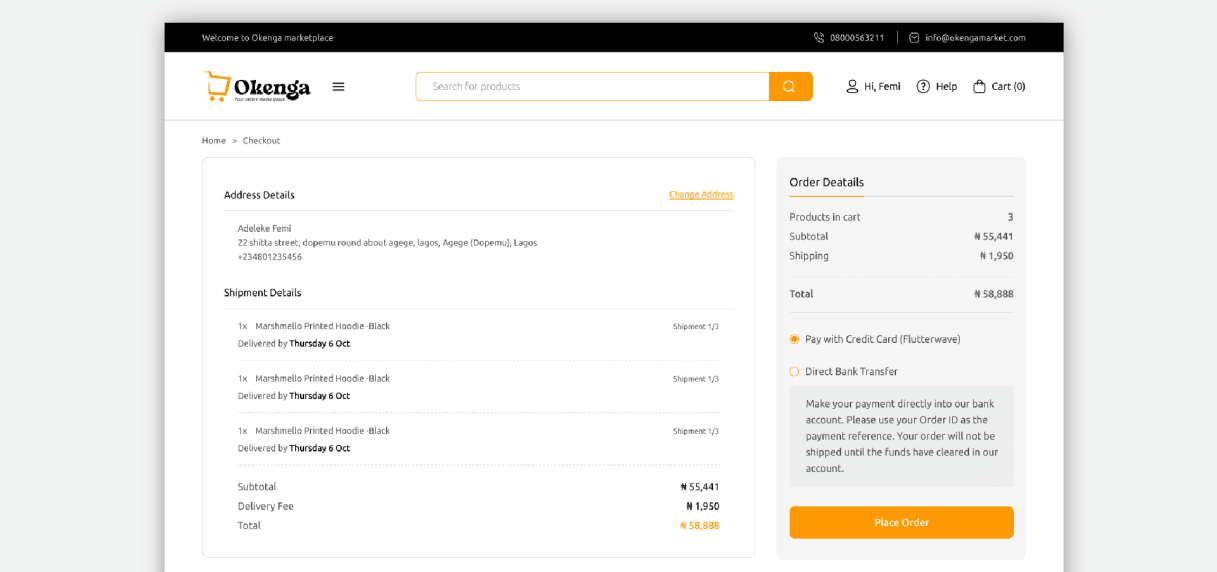Image resolution: width=1217 pixels, height=572 pixels.
Task: Click the Okenga shopping cart logo
Action: [x=257, y=86]
